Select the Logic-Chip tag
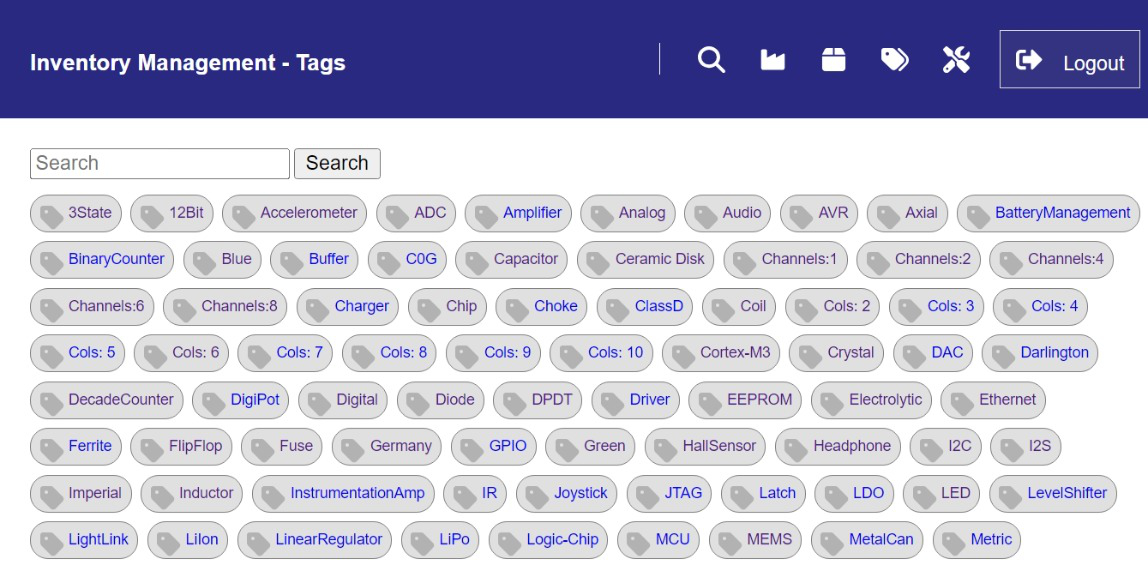The width and height of the screenshot is (1148, 564). (548, 541)
